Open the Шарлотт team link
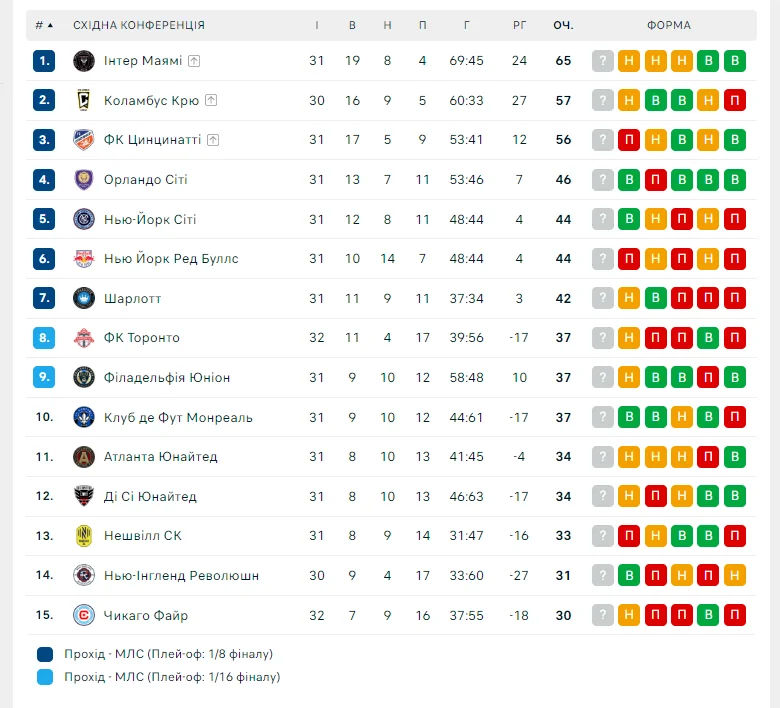 [132, 298]
